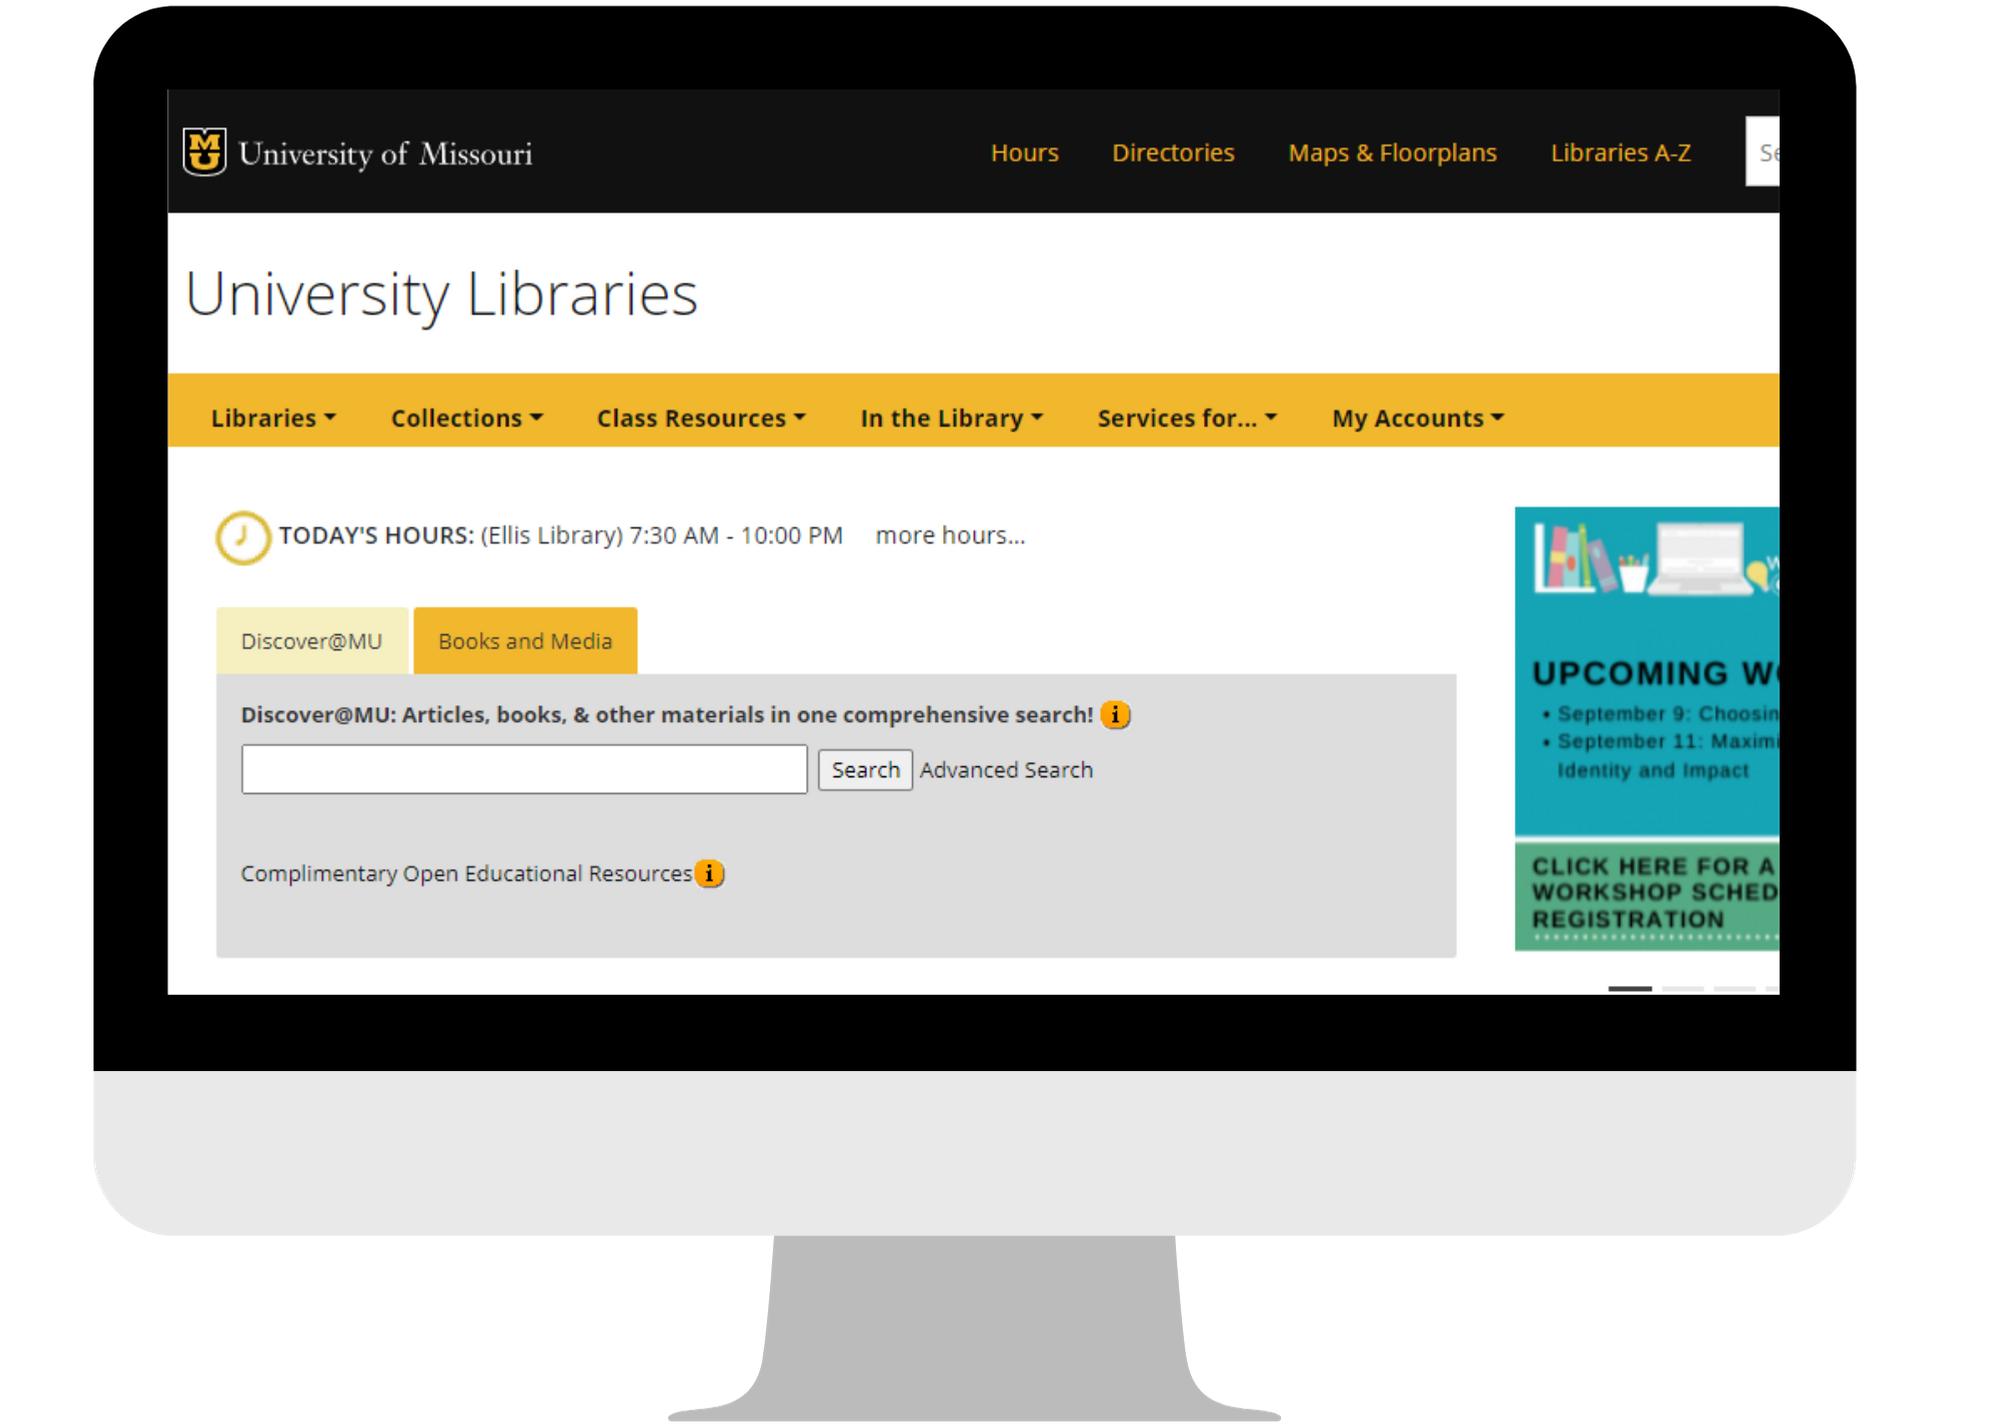Expand the Libraries dropdown menu

[273, 418]
